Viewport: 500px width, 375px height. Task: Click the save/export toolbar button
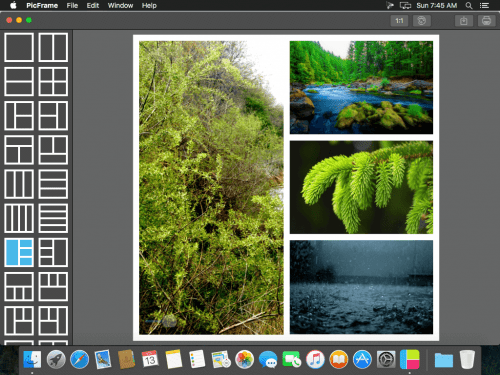[x=464, y=21]
